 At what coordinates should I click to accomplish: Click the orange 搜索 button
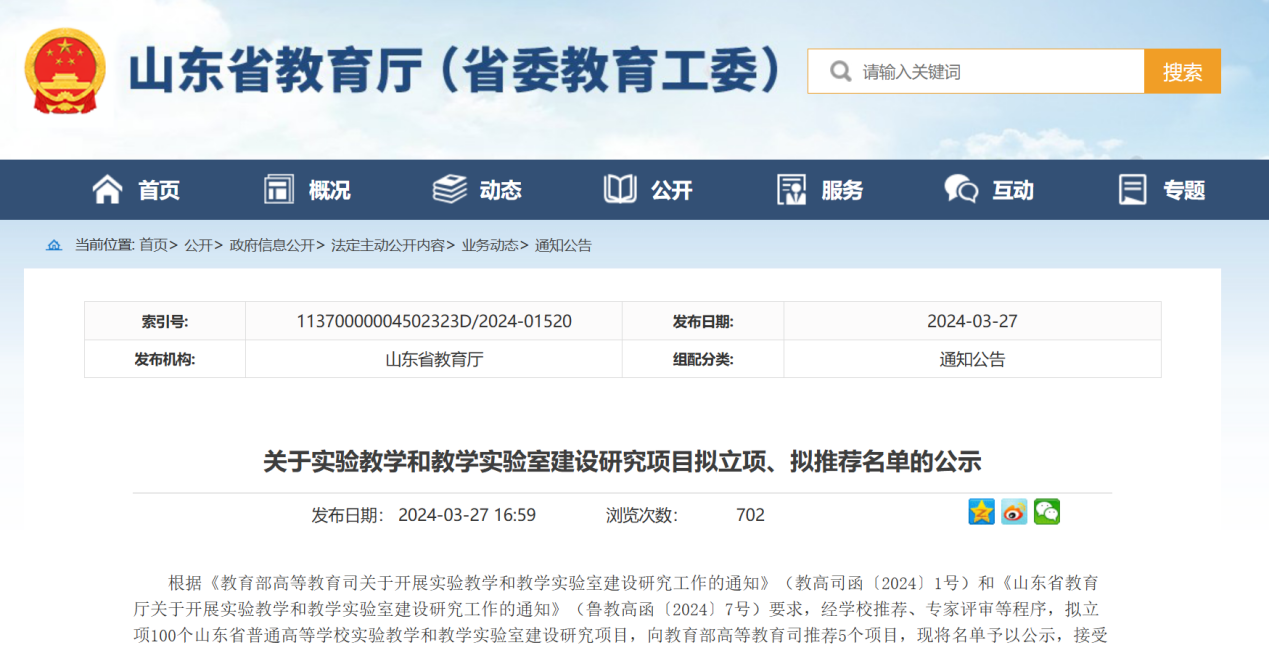[x=1182, y=71]
